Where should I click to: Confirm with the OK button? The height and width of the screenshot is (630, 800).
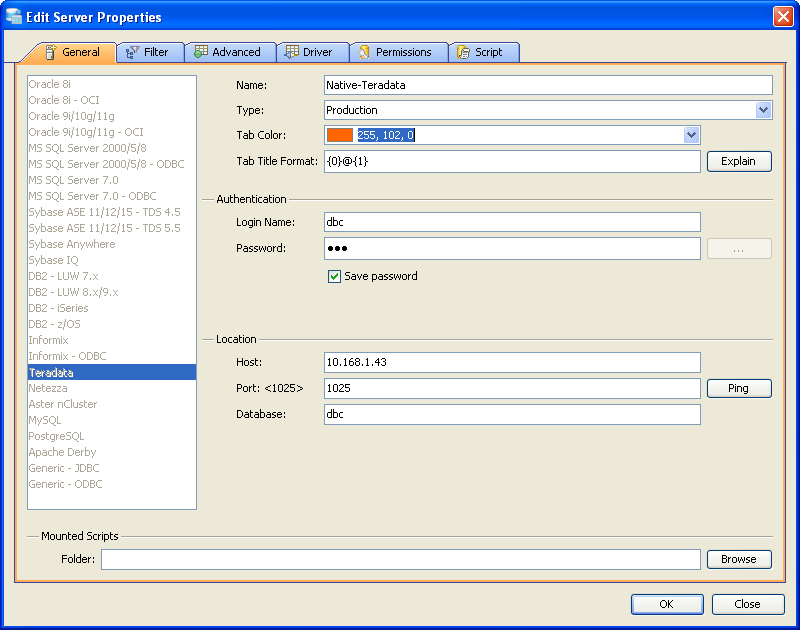(667, 604)
